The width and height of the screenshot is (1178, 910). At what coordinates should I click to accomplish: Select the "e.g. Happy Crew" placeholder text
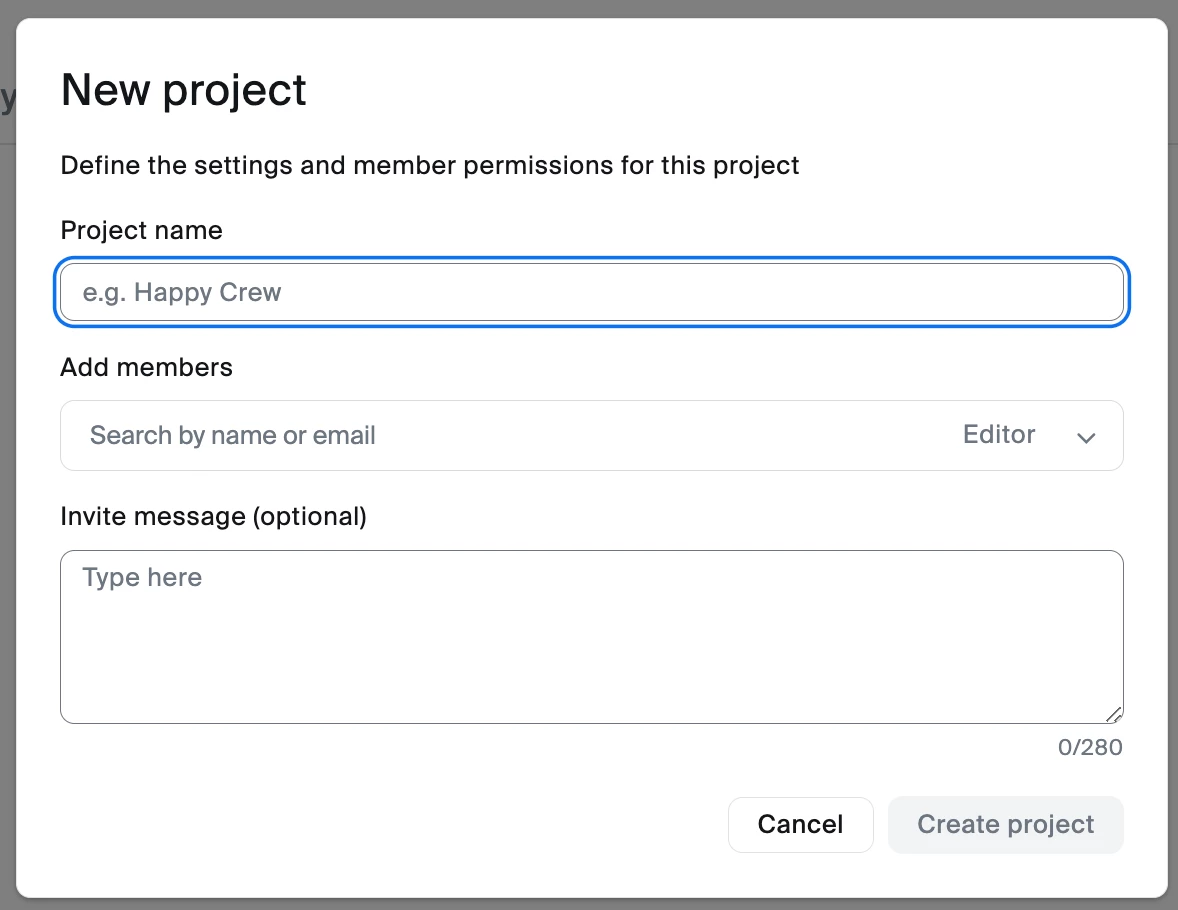point(181,293)
